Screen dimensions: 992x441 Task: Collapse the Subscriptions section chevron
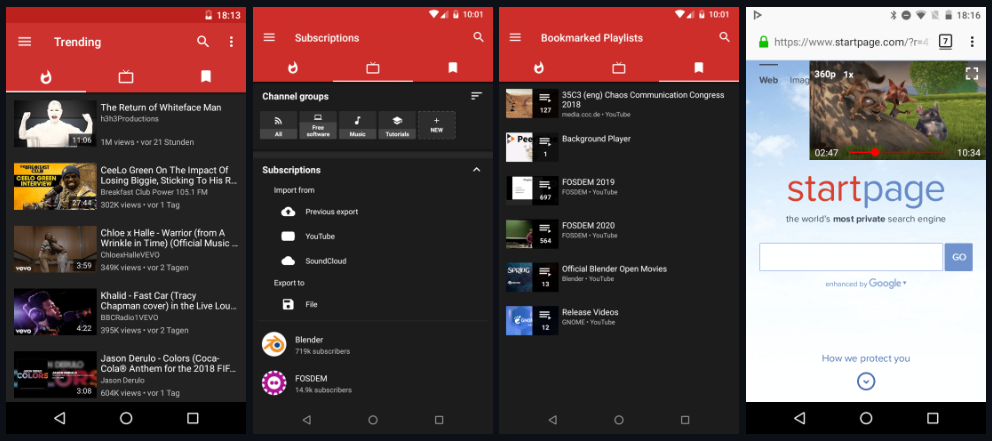(476, 170)
